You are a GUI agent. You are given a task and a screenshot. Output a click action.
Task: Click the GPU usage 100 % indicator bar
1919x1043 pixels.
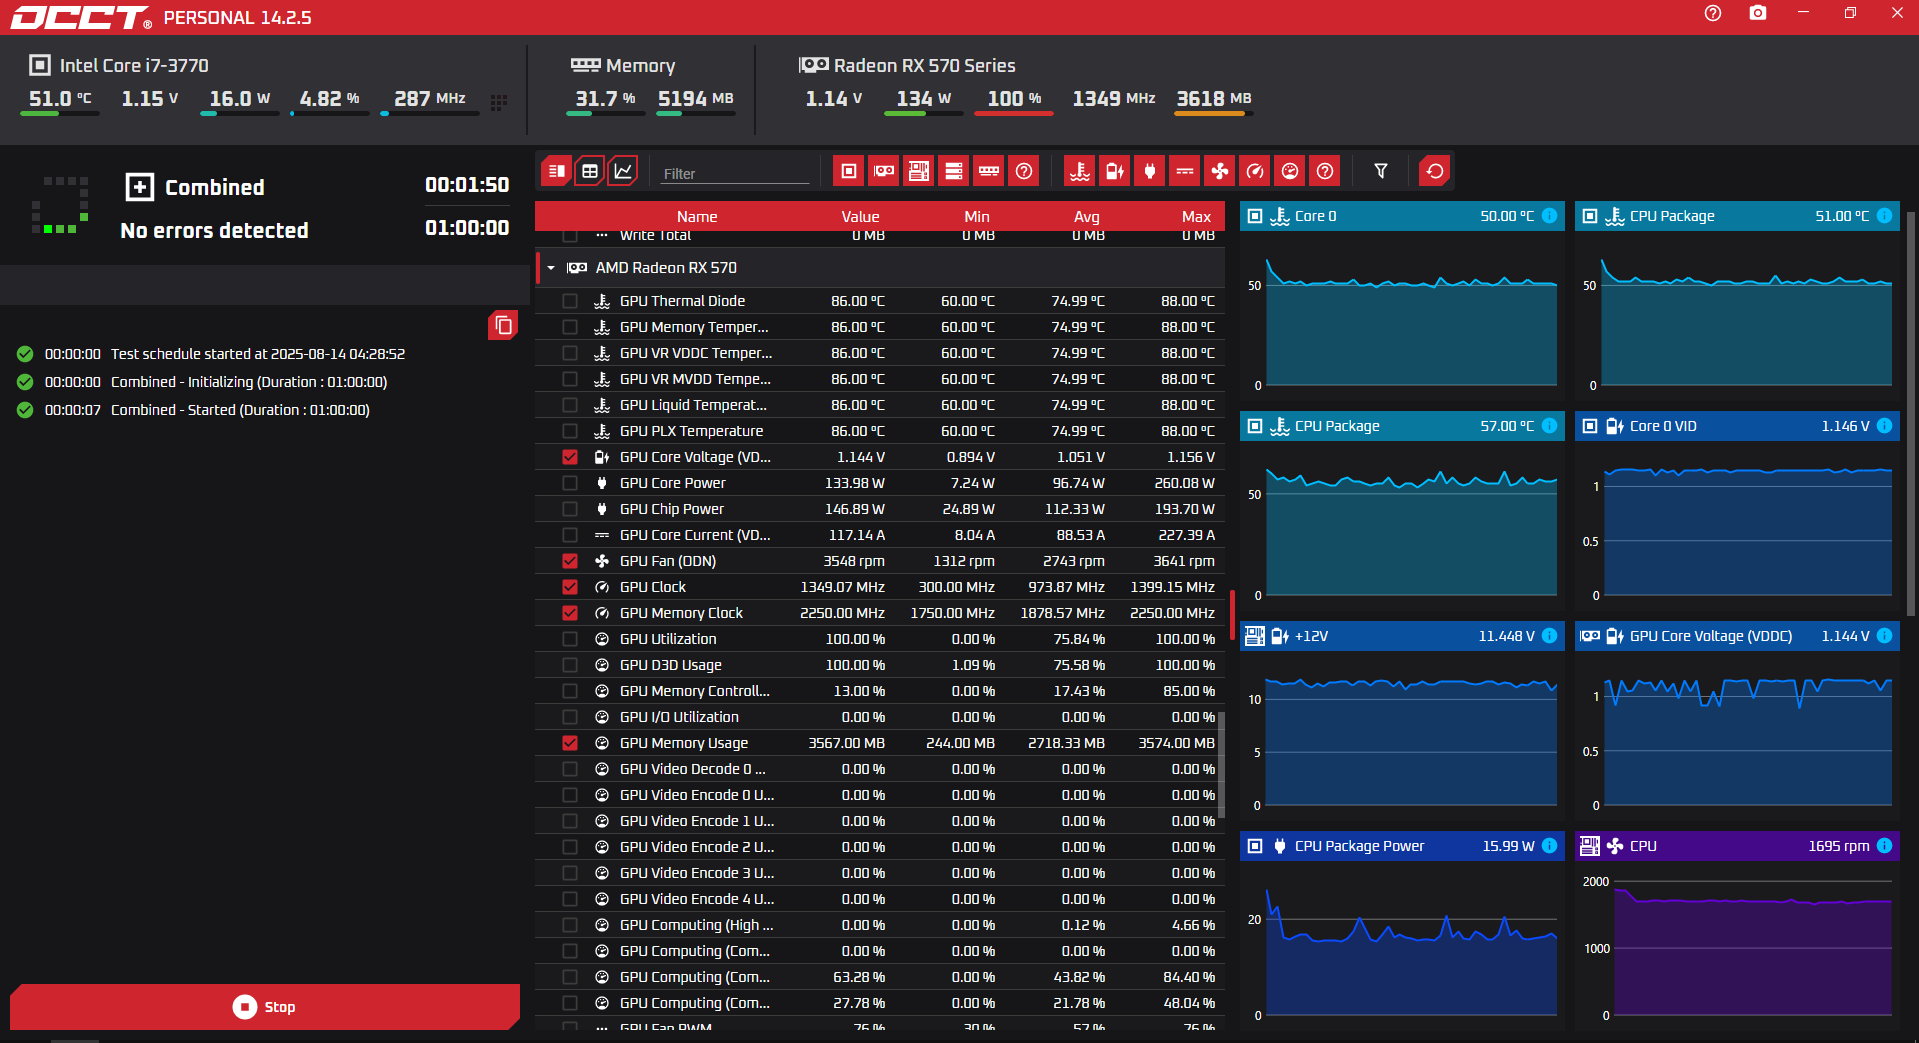1013,114
